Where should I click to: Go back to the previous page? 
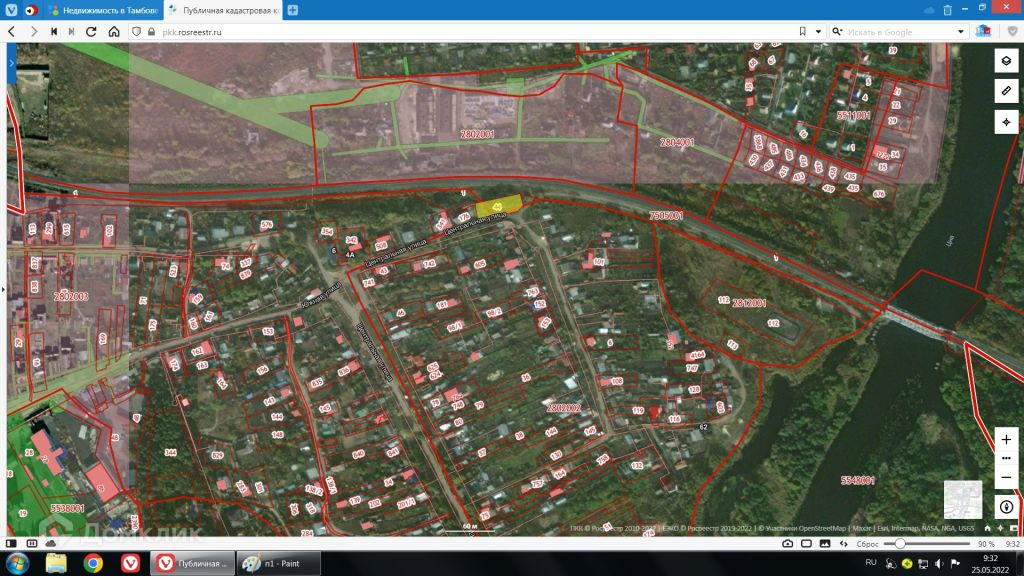(11, 31)
